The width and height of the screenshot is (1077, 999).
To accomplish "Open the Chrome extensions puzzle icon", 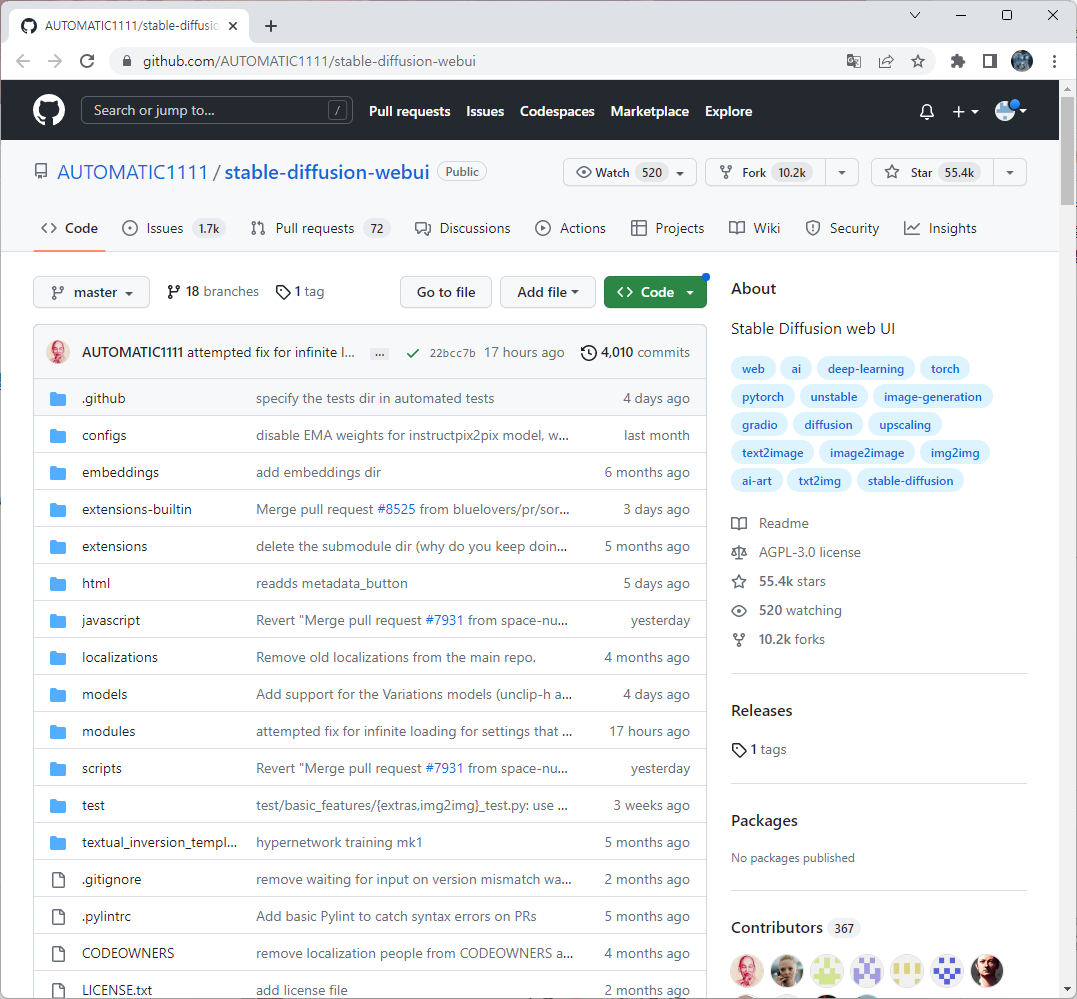I will click(957, 61).
